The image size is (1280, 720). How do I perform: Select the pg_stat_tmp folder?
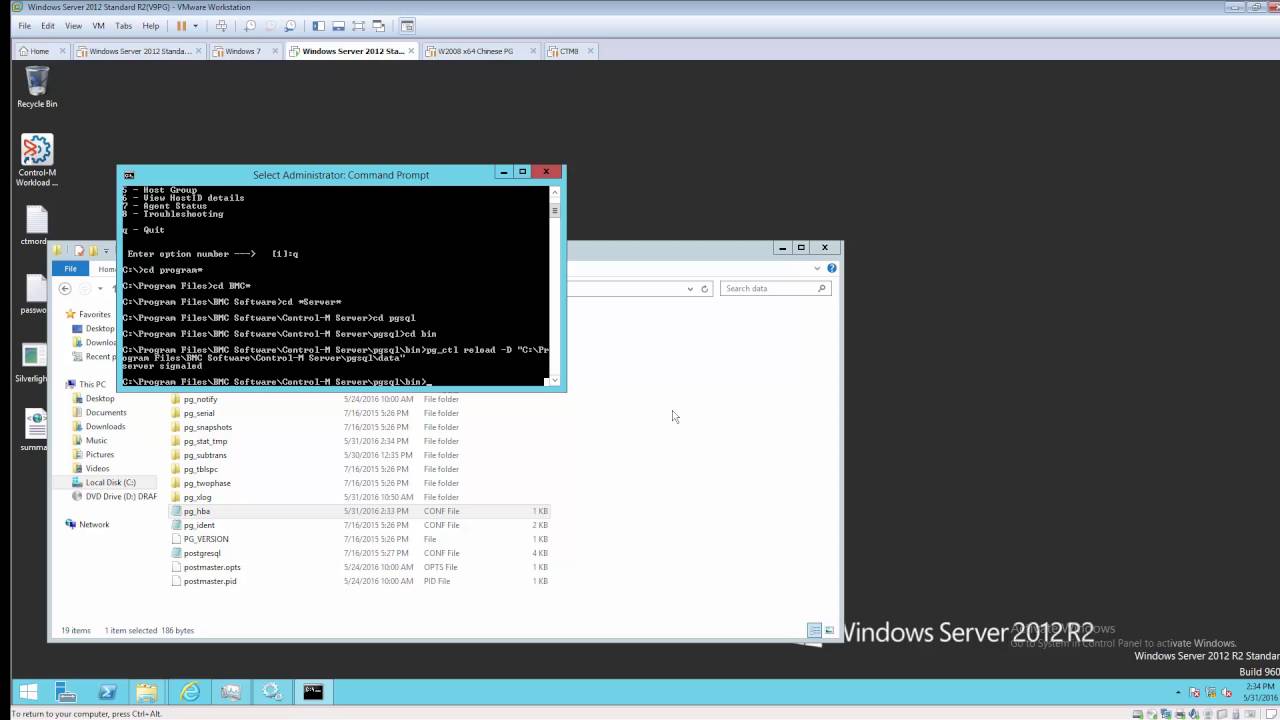pos(360,441)
